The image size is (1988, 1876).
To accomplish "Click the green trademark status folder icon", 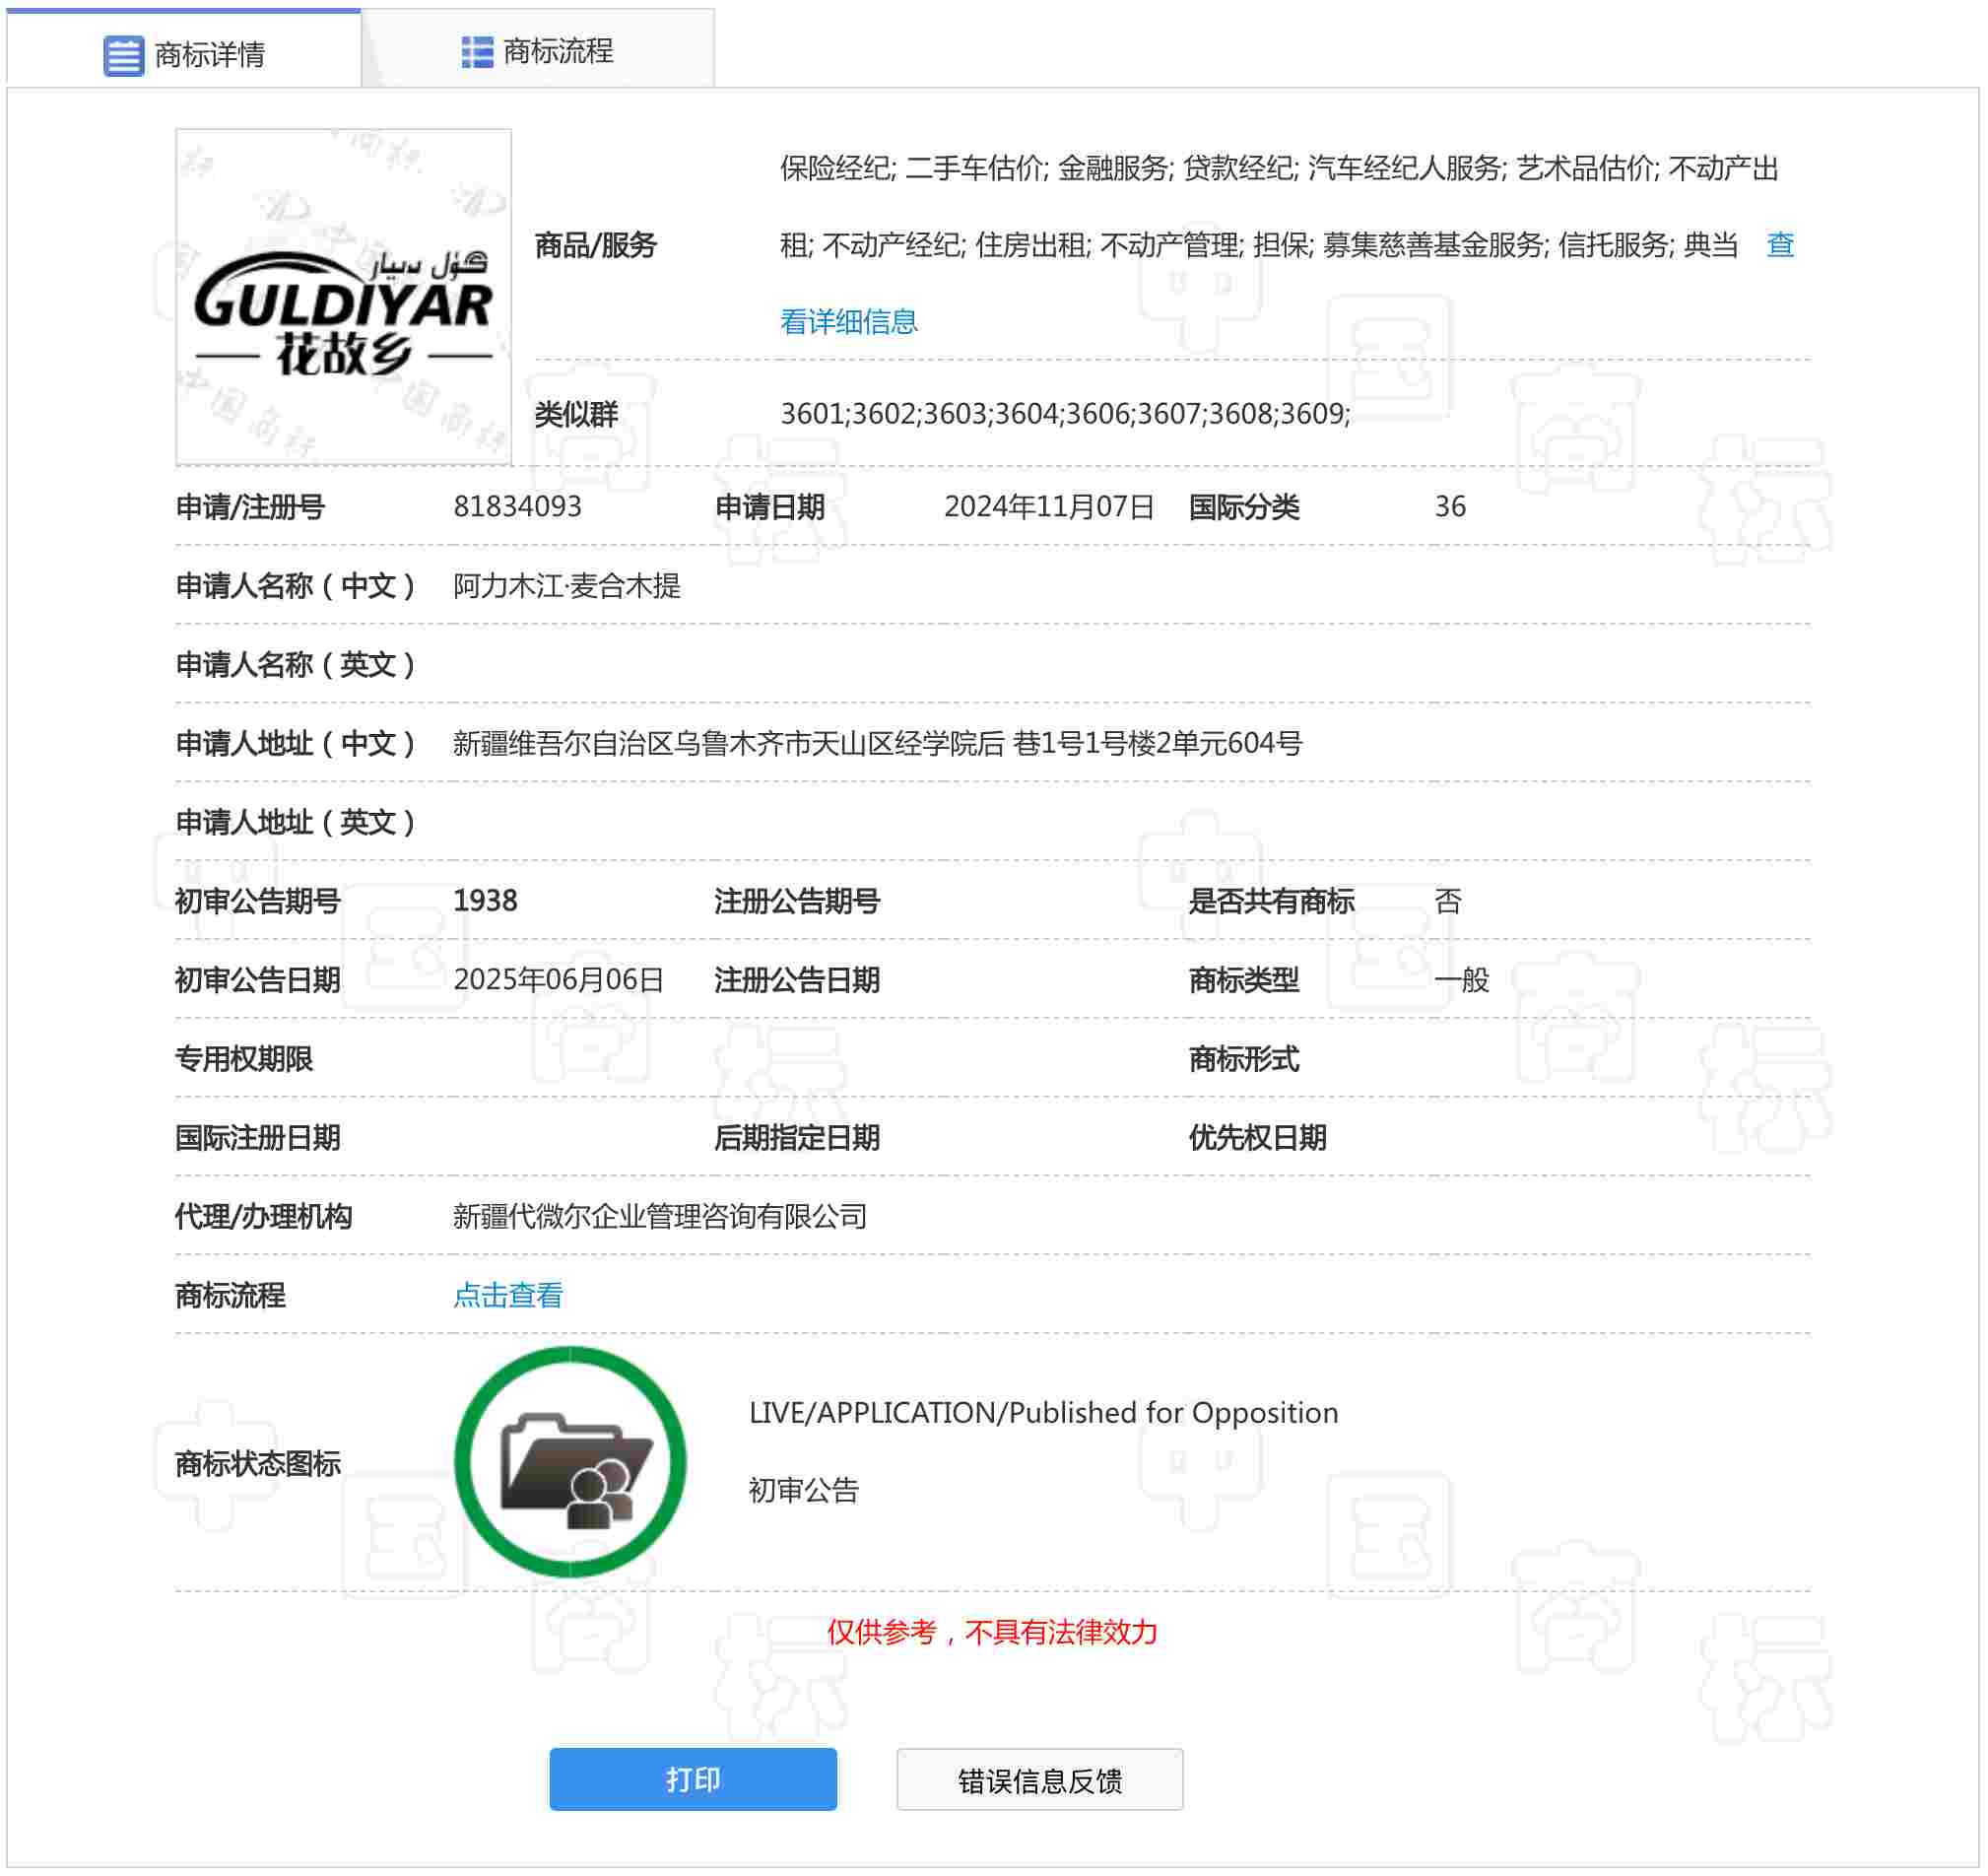I will pyautogui.click(x=570, y=1462).
